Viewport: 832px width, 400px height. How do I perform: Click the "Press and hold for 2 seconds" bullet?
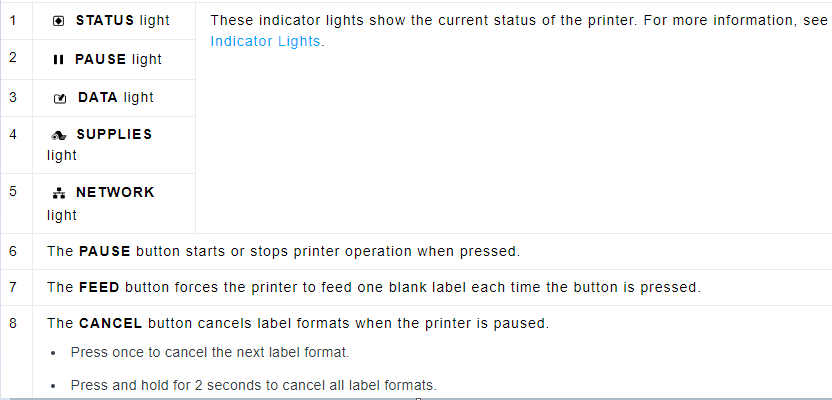(x=254, y=385)
